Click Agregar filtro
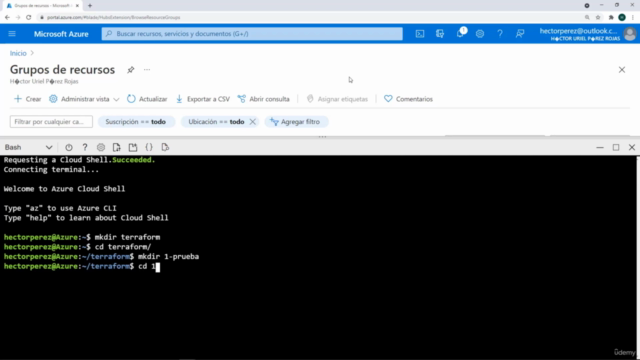This screenshot has width=640, height=360. (296, 122)
